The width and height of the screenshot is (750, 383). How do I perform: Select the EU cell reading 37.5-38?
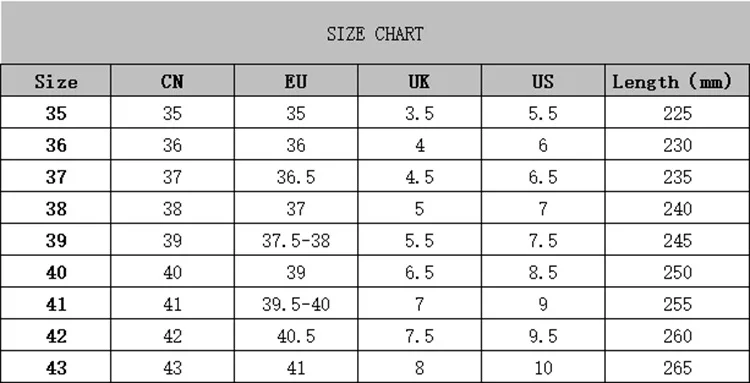point(296,241)
